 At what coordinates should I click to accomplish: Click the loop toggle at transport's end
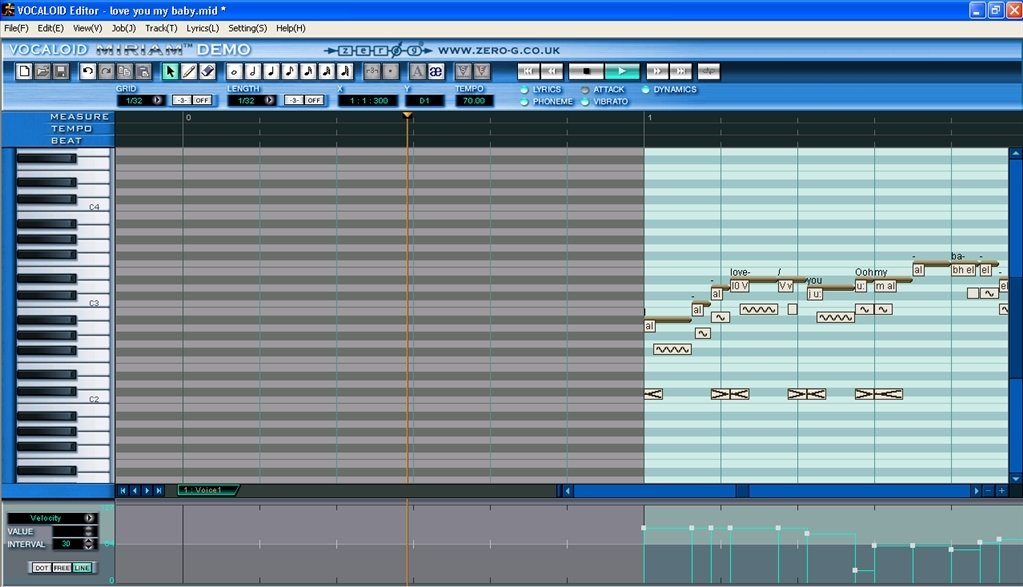(x=709, y=71)
